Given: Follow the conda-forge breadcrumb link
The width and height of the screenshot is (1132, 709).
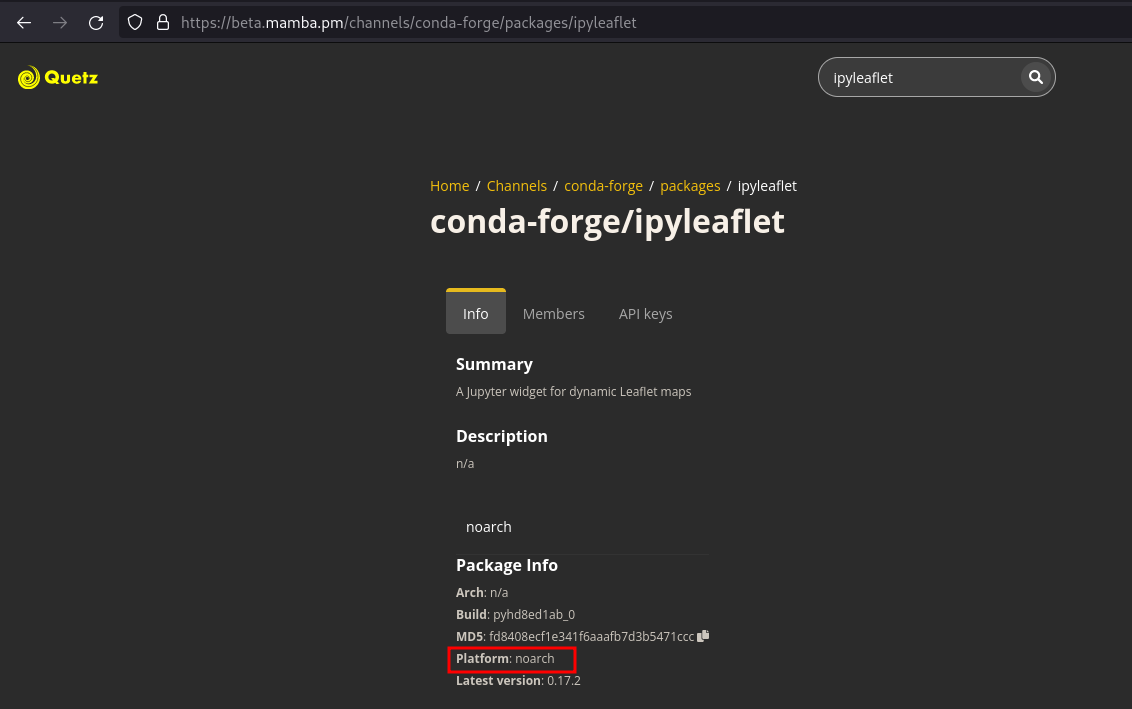Looking at the screenshot, I should [604, 186].
